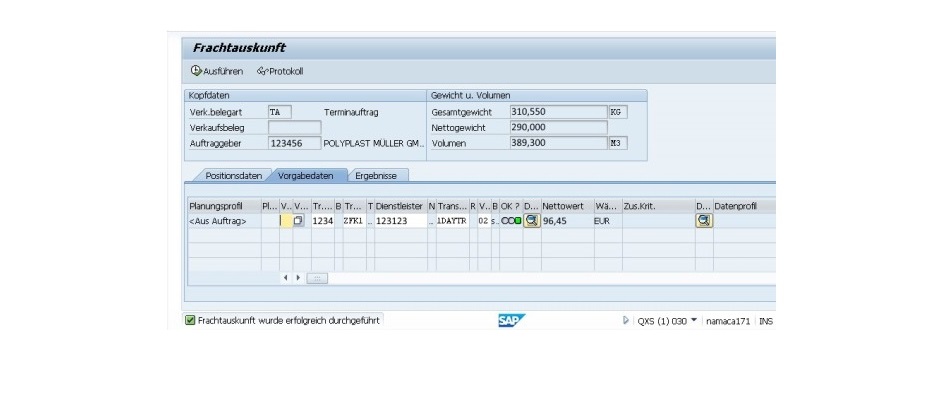Open the Ergebnisse tab

click(x=375, y=175)
